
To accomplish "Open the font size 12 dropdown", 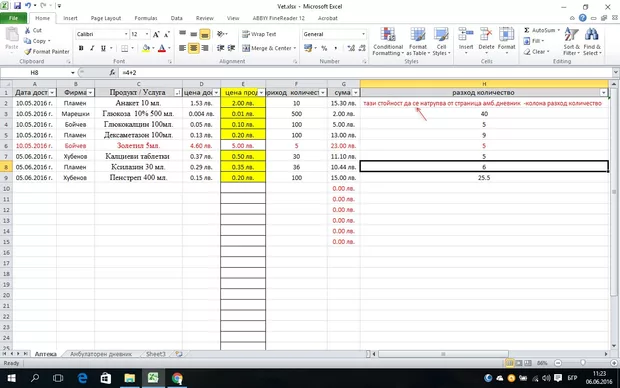I will [147, 34].
